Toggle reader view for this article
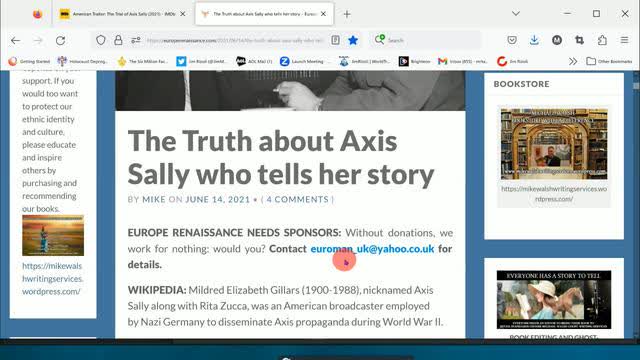This screenshot has width=640, height=360. 335,40
